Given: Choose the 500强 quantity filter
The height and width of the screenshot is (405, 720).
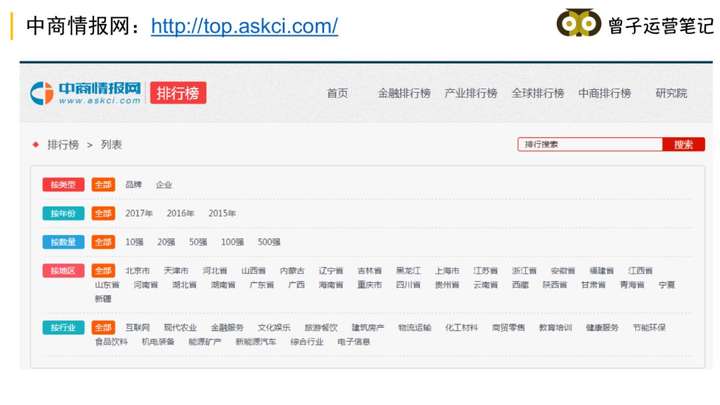Looking at the screenshot, I should click(269, 242).
